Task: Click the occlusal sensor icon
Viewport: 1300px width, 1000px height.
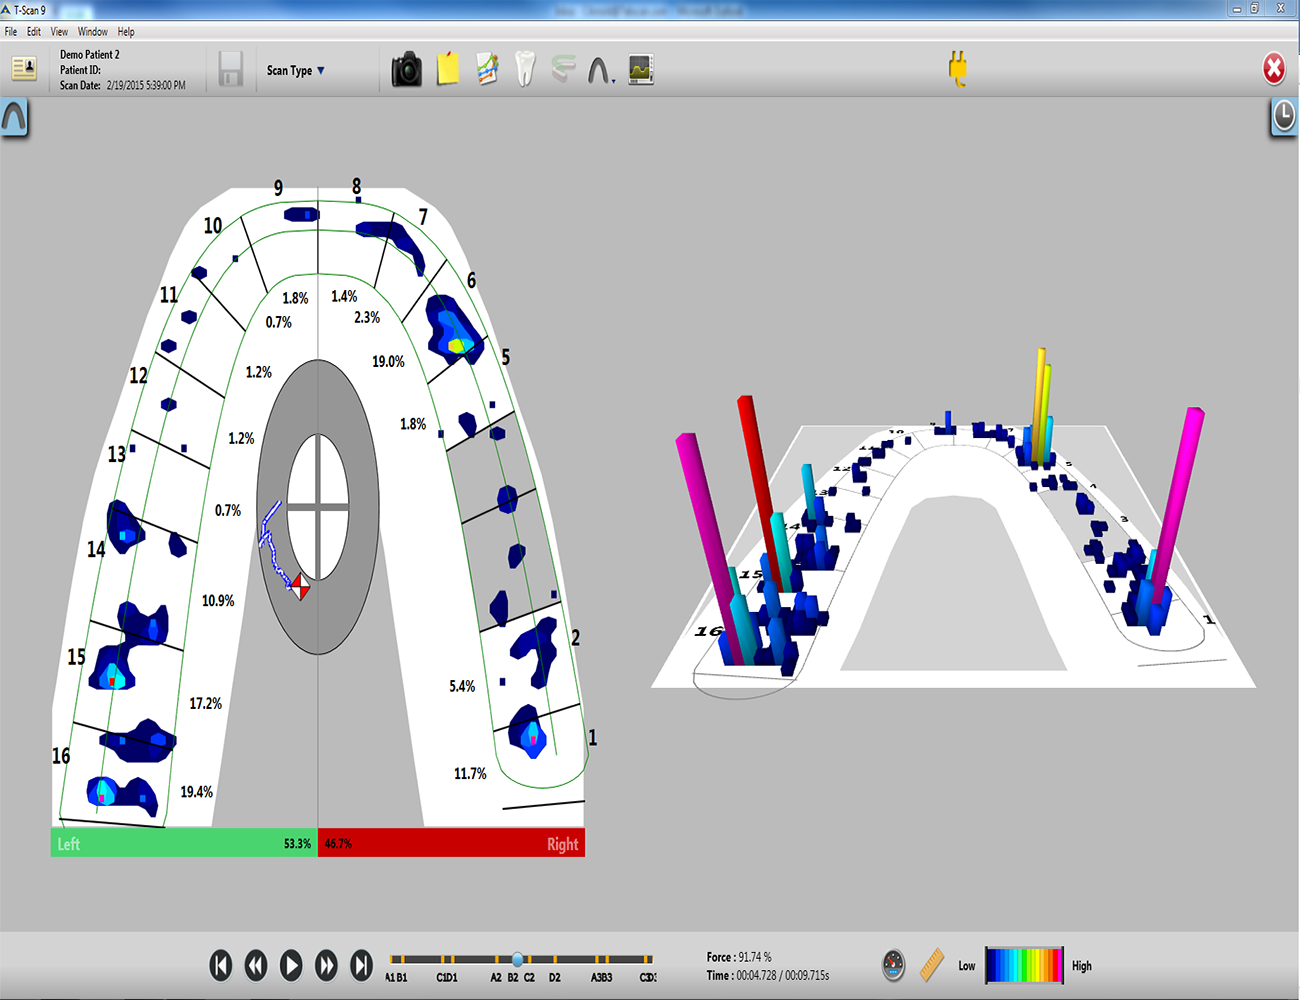Action: (565, 69)
